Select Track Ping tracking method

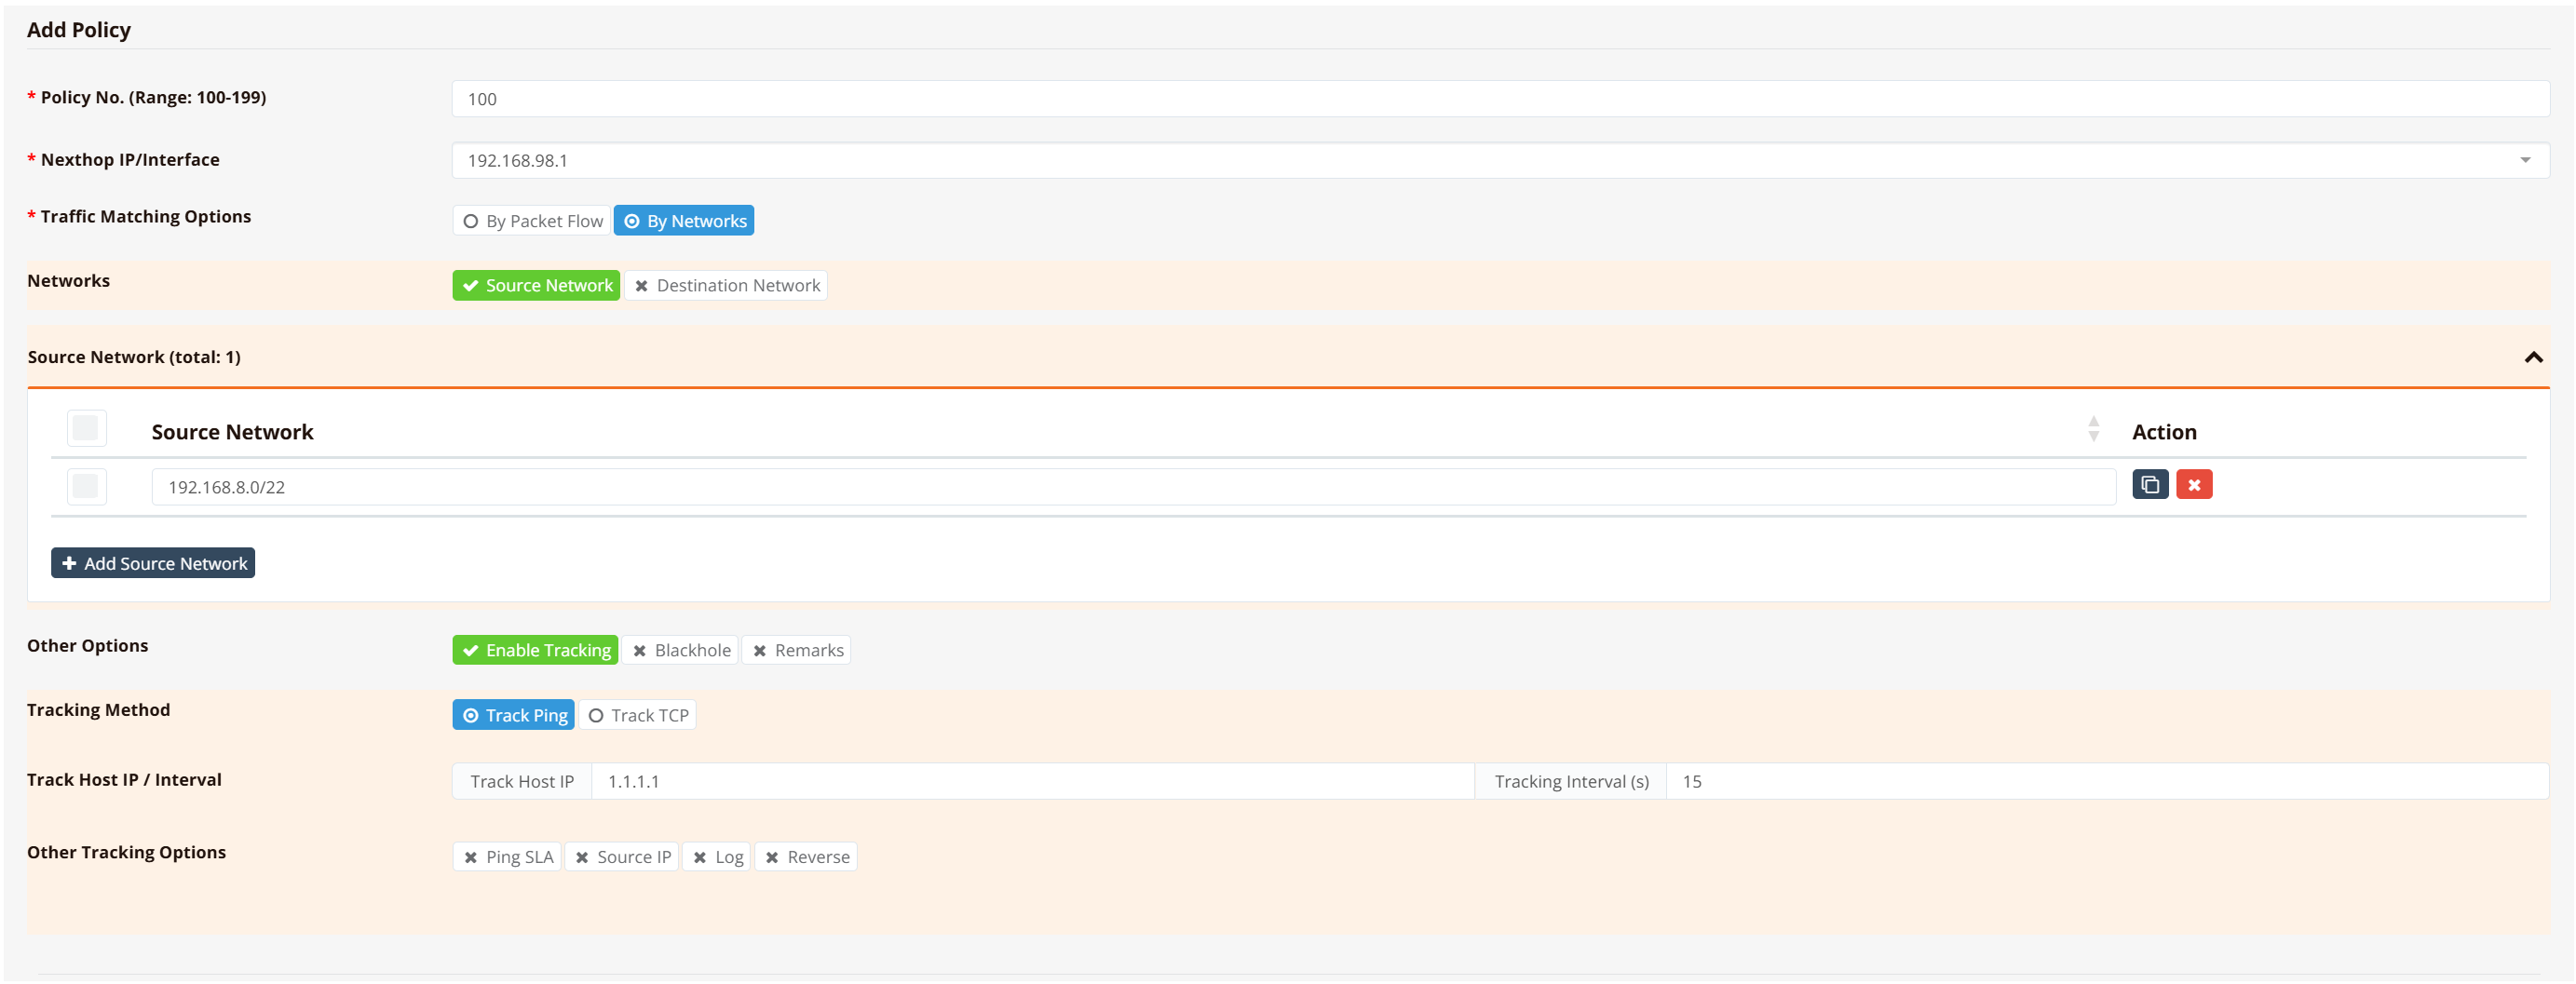[x=513, y=715]
